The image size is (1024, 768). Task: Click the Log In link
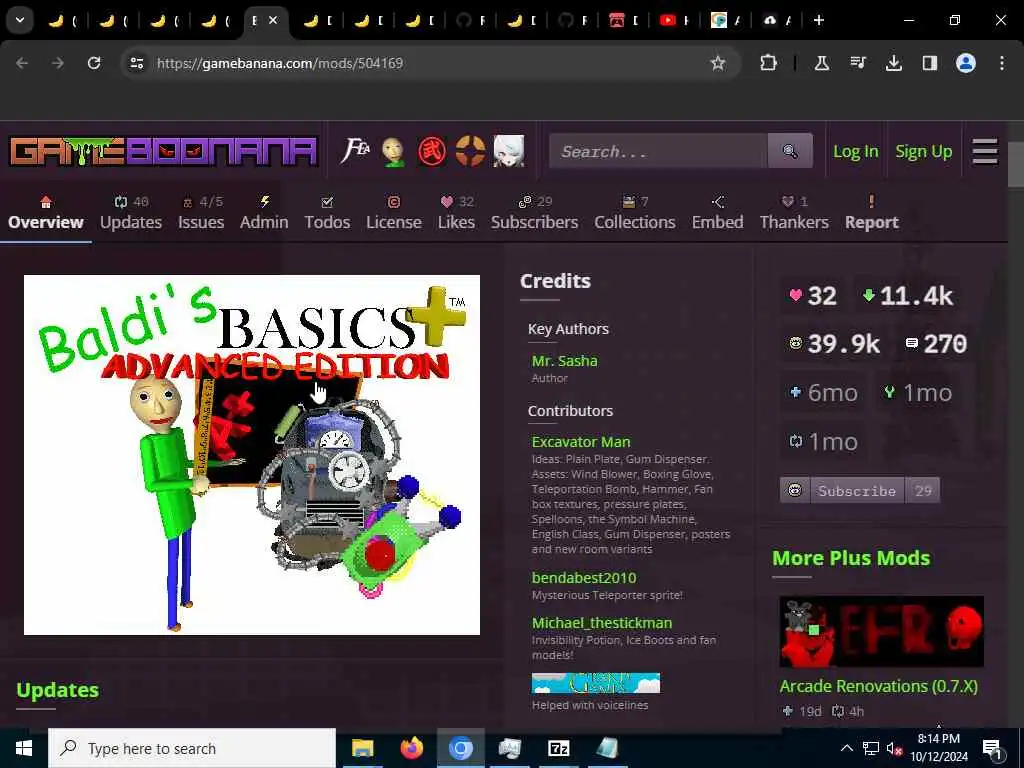[856, 152]
